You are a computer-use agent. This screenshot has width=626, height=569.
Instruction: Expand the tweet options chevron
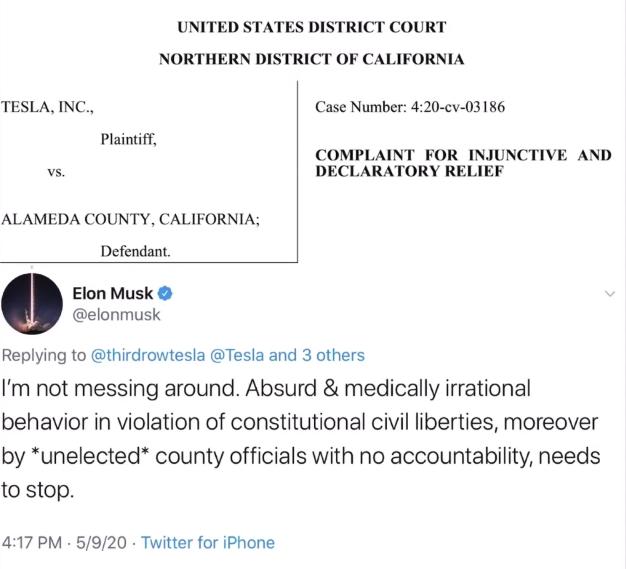click(610, 294)
